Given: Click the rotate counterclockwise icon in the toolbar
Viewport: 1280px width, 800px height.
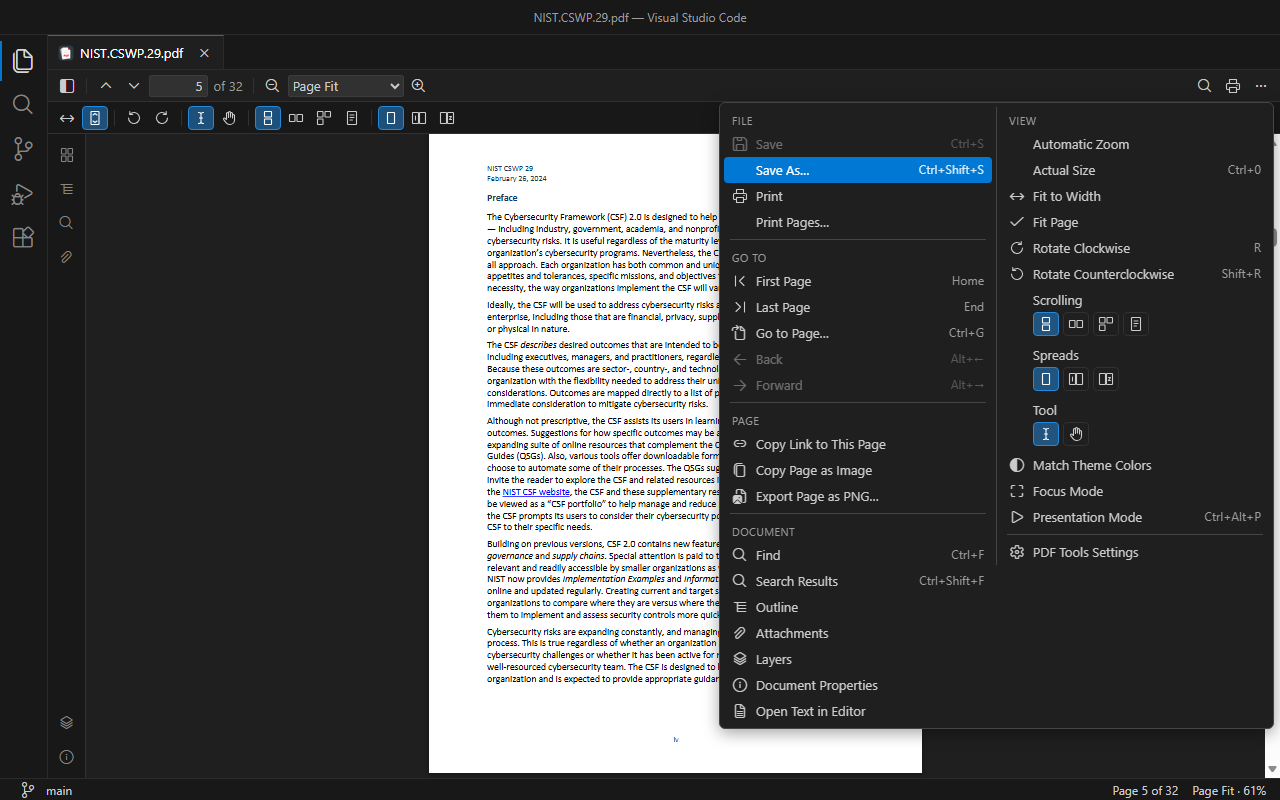Looking at the screenshot, I should click(134, 118).
